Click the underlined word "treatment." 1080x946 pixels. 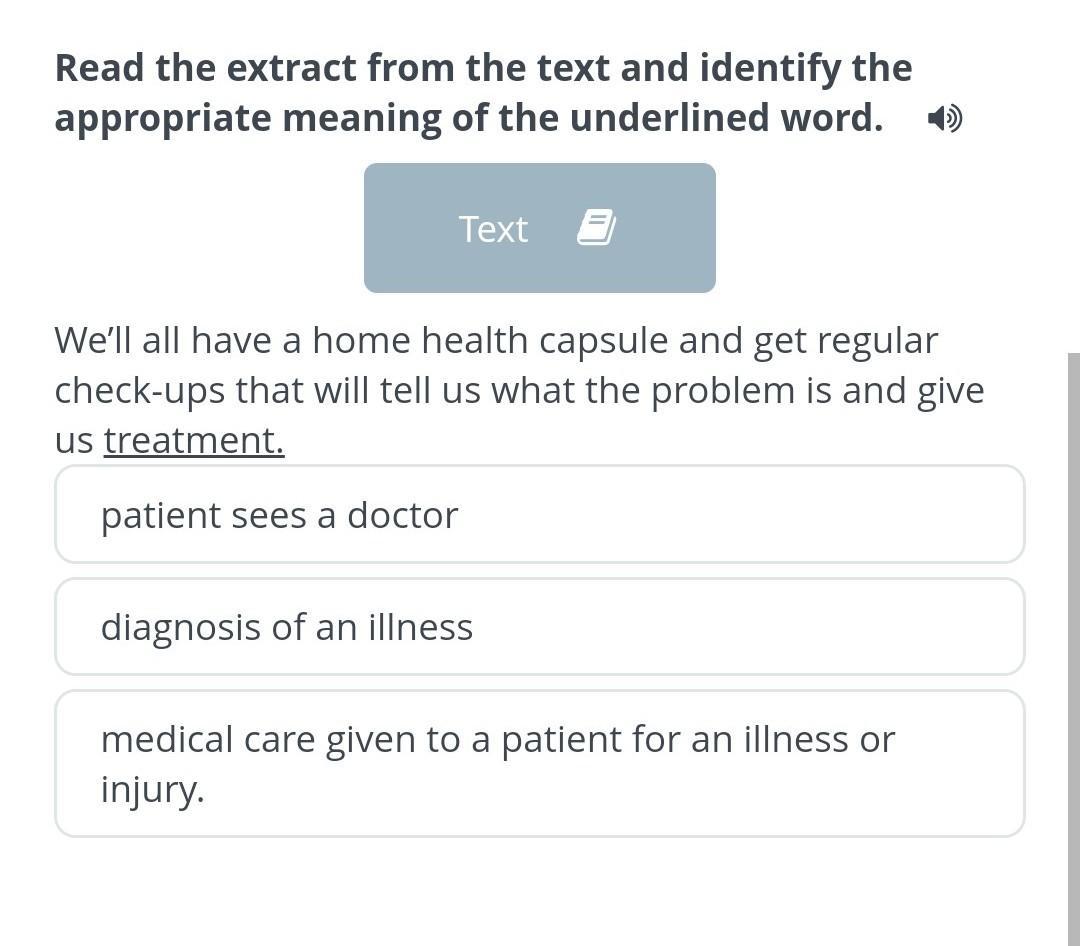194,441
